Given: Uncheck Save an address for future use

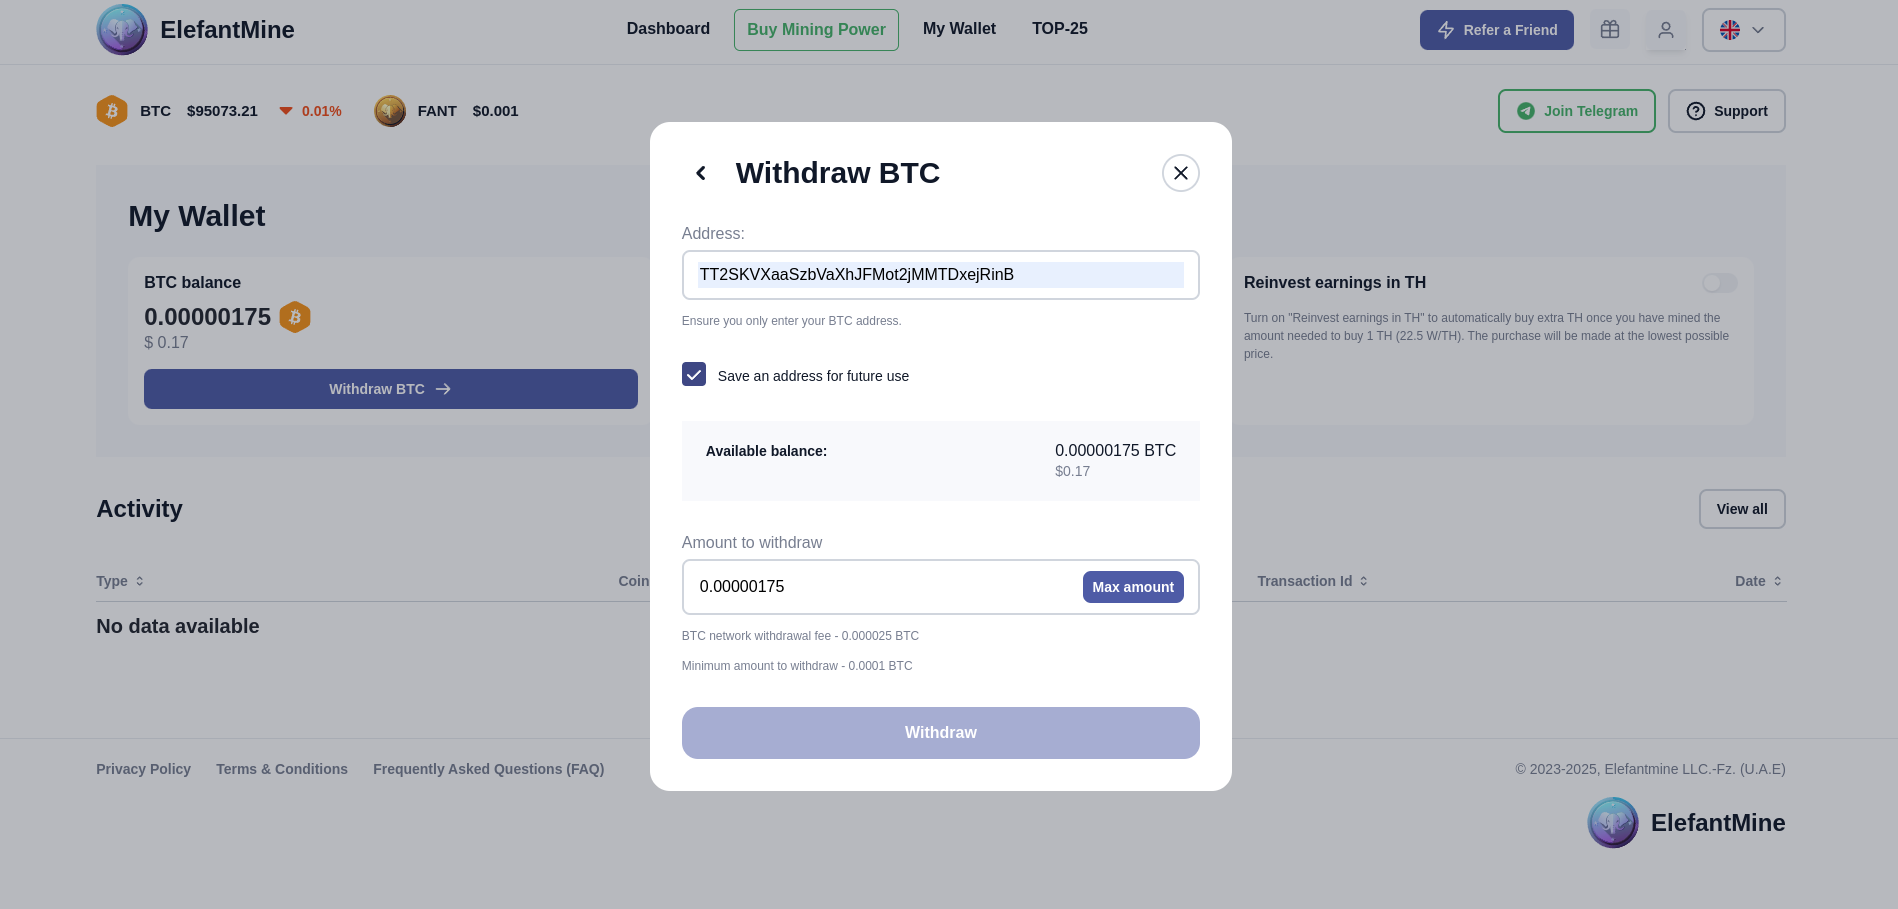Looking at the screenshot, I should click(694, 374).
